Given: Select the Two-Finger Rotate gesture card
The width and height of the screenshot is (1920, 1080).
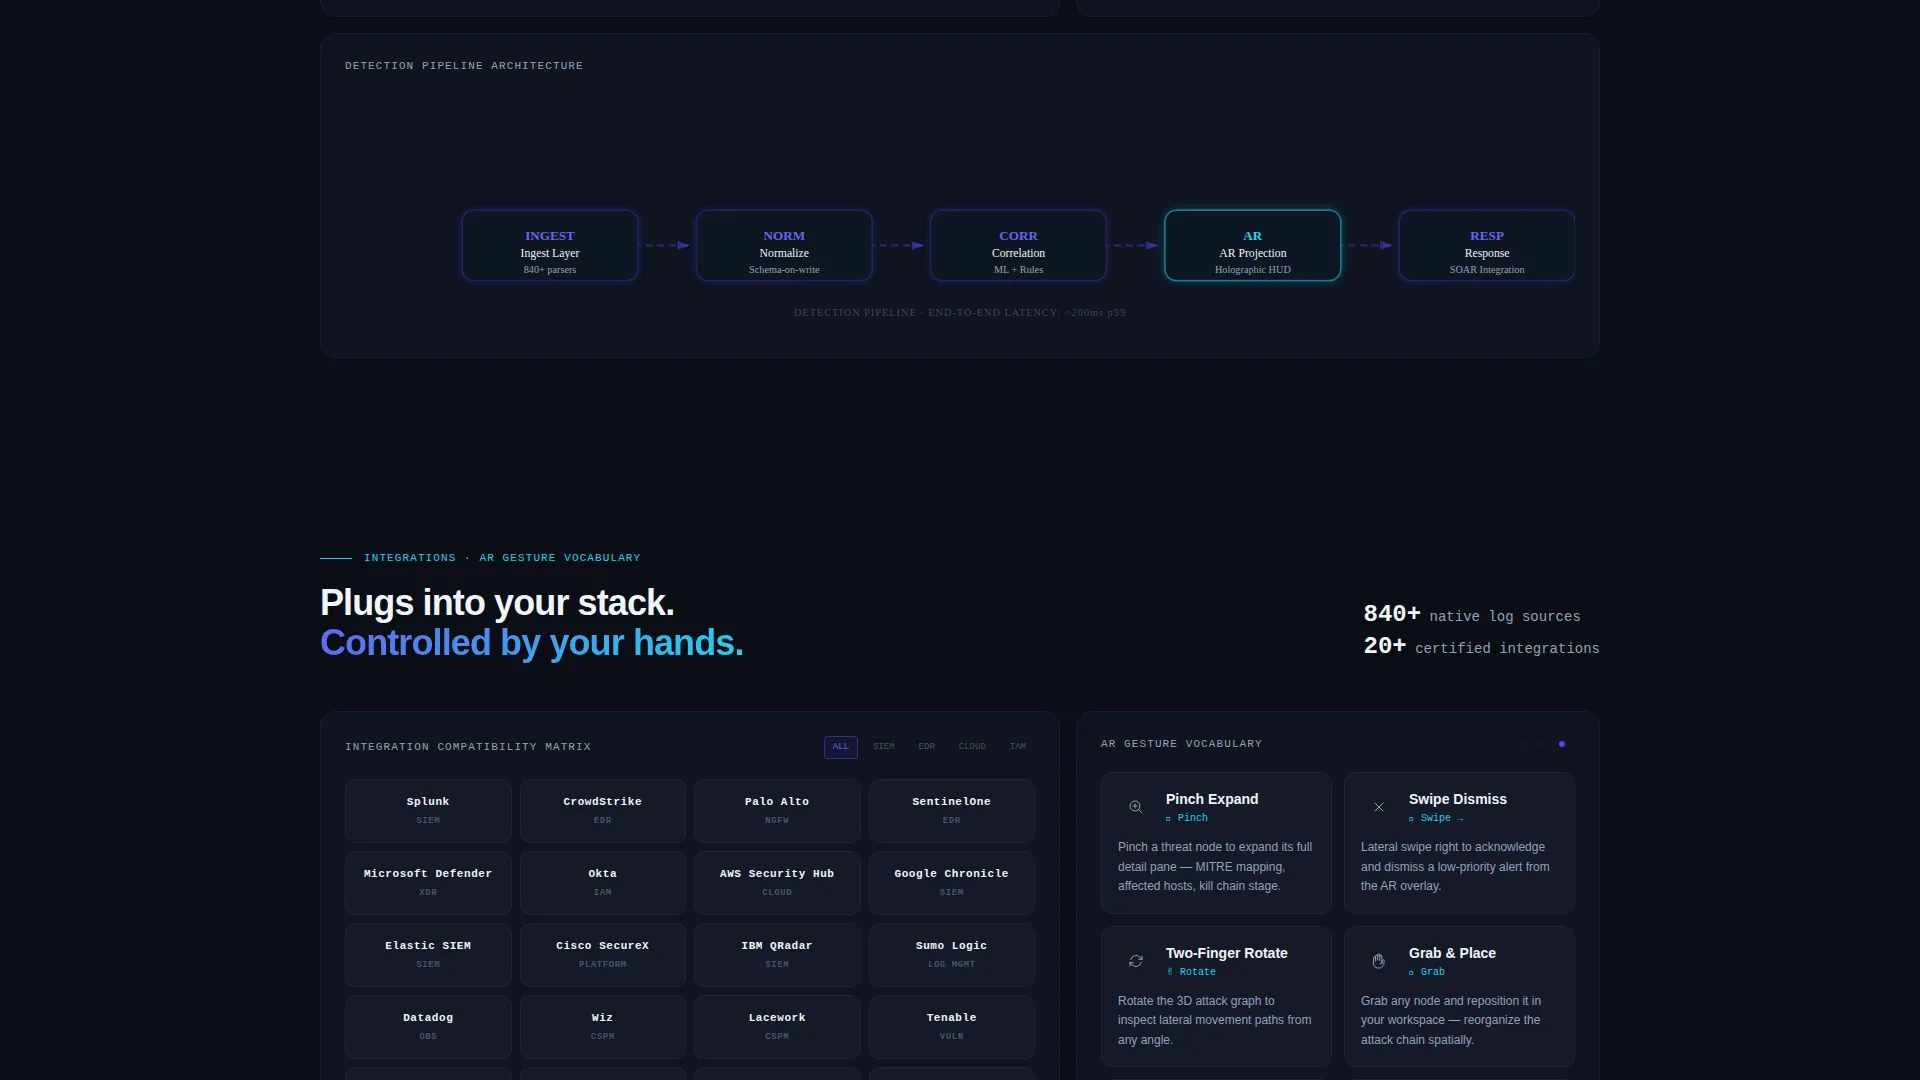Looking at the screenshot, I should click(1216, 997).
